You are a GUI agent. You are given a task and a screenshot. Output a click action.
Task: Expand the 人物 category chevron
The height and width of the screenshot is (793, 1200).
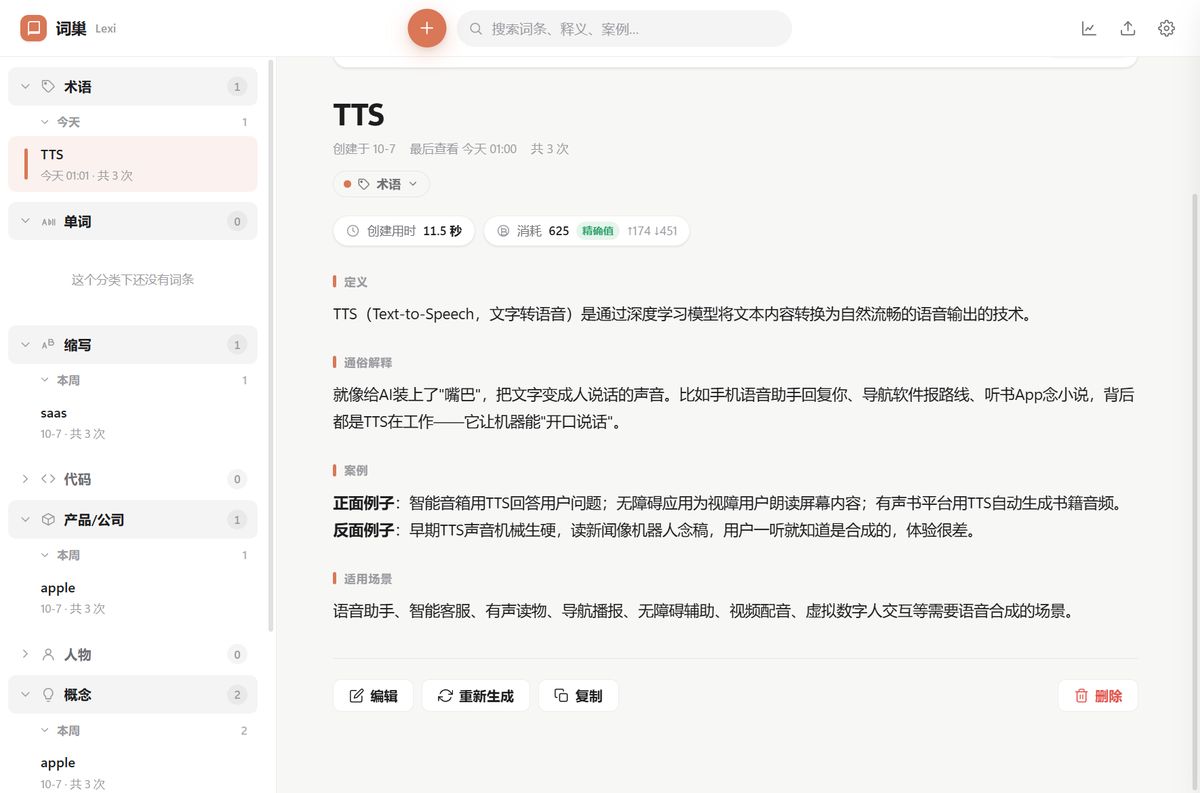point(25,654)
